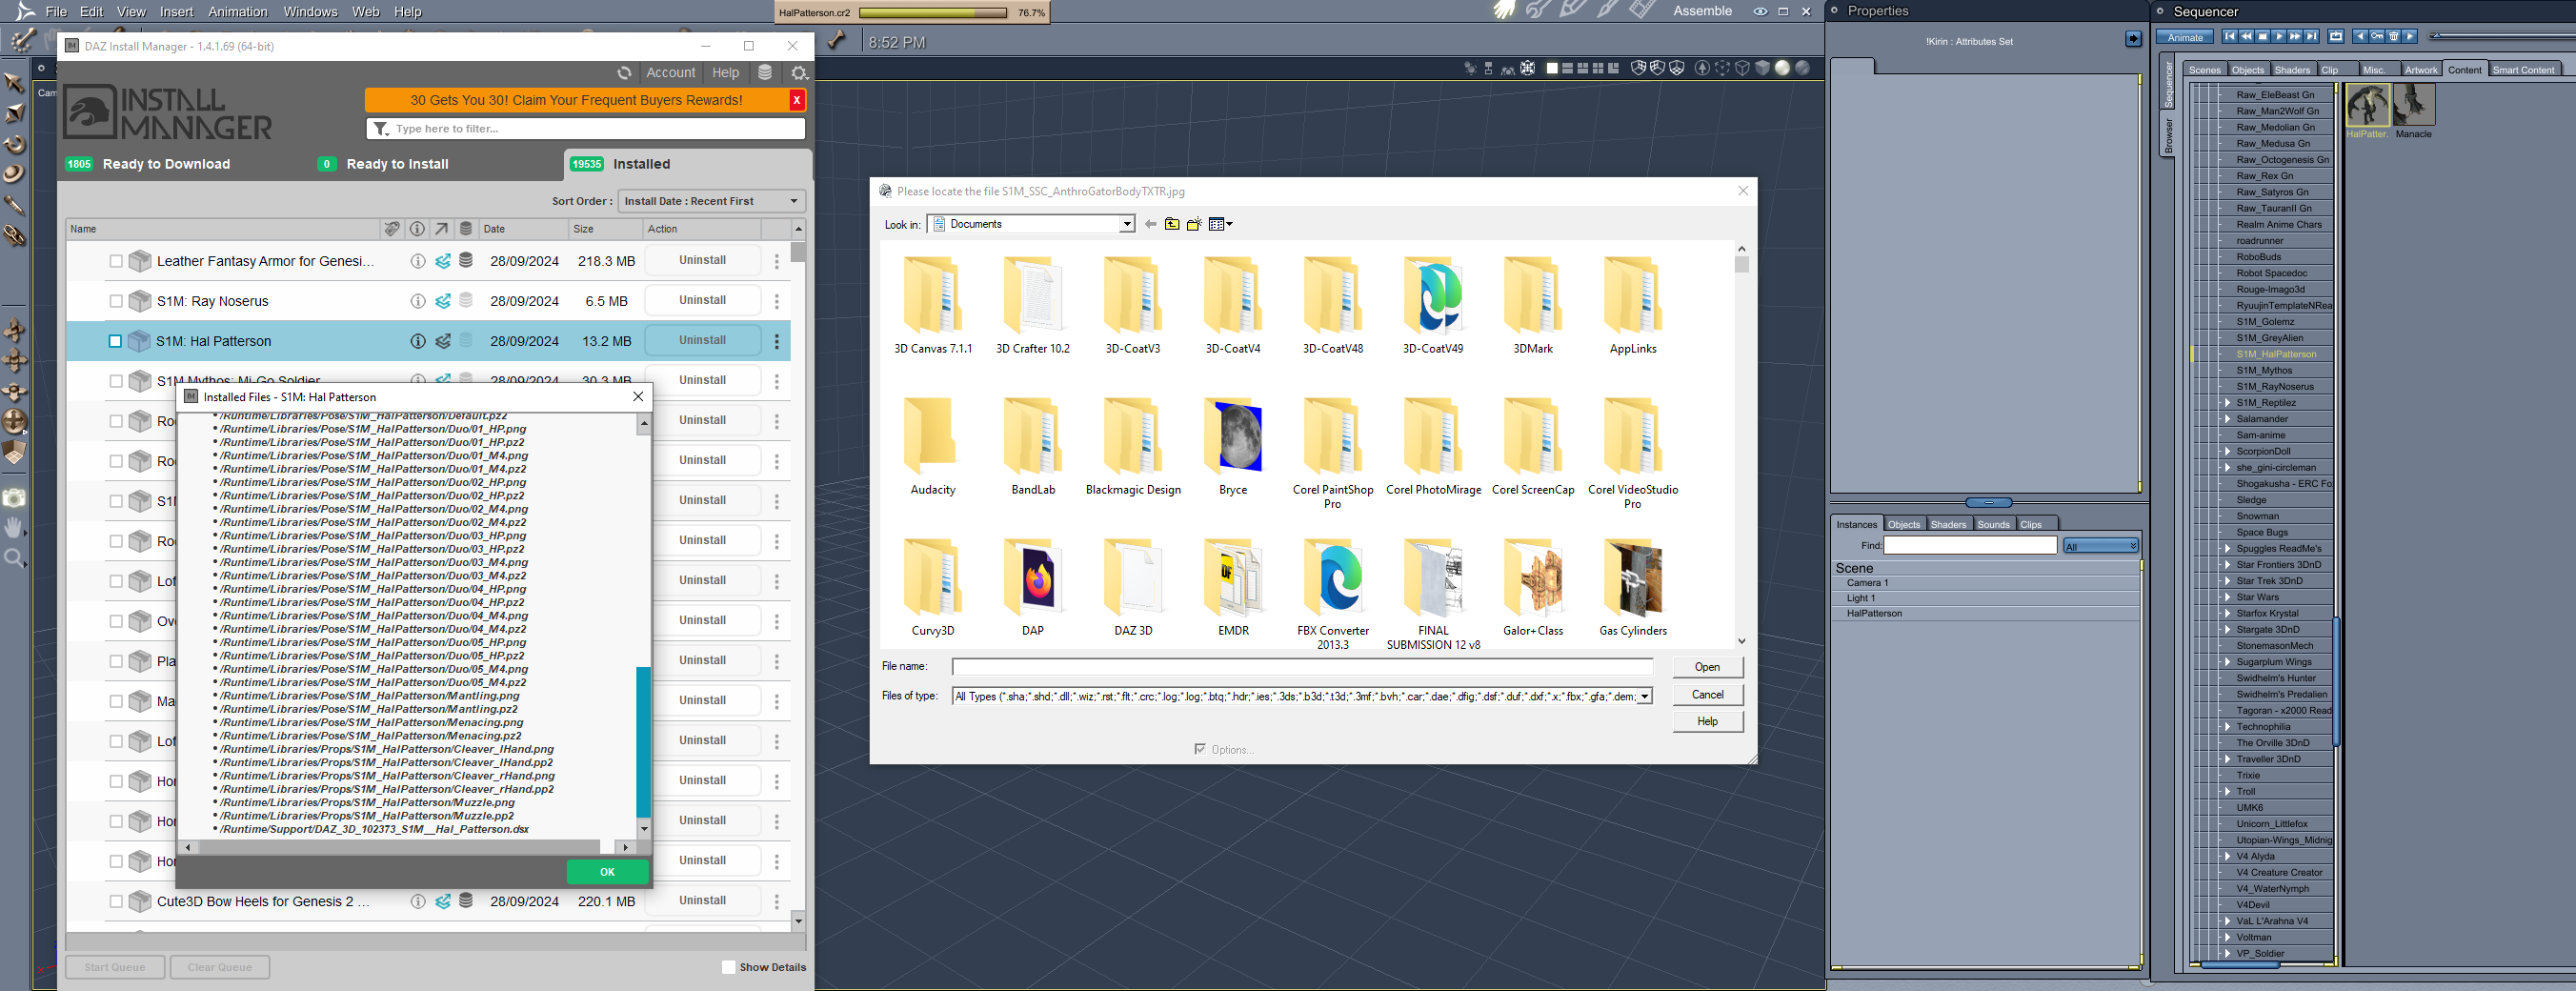This screenshot has height=991, width=2576.
Task: Tick the checkbox for Cute3D Bow Heels
Action: coord(116,901)
